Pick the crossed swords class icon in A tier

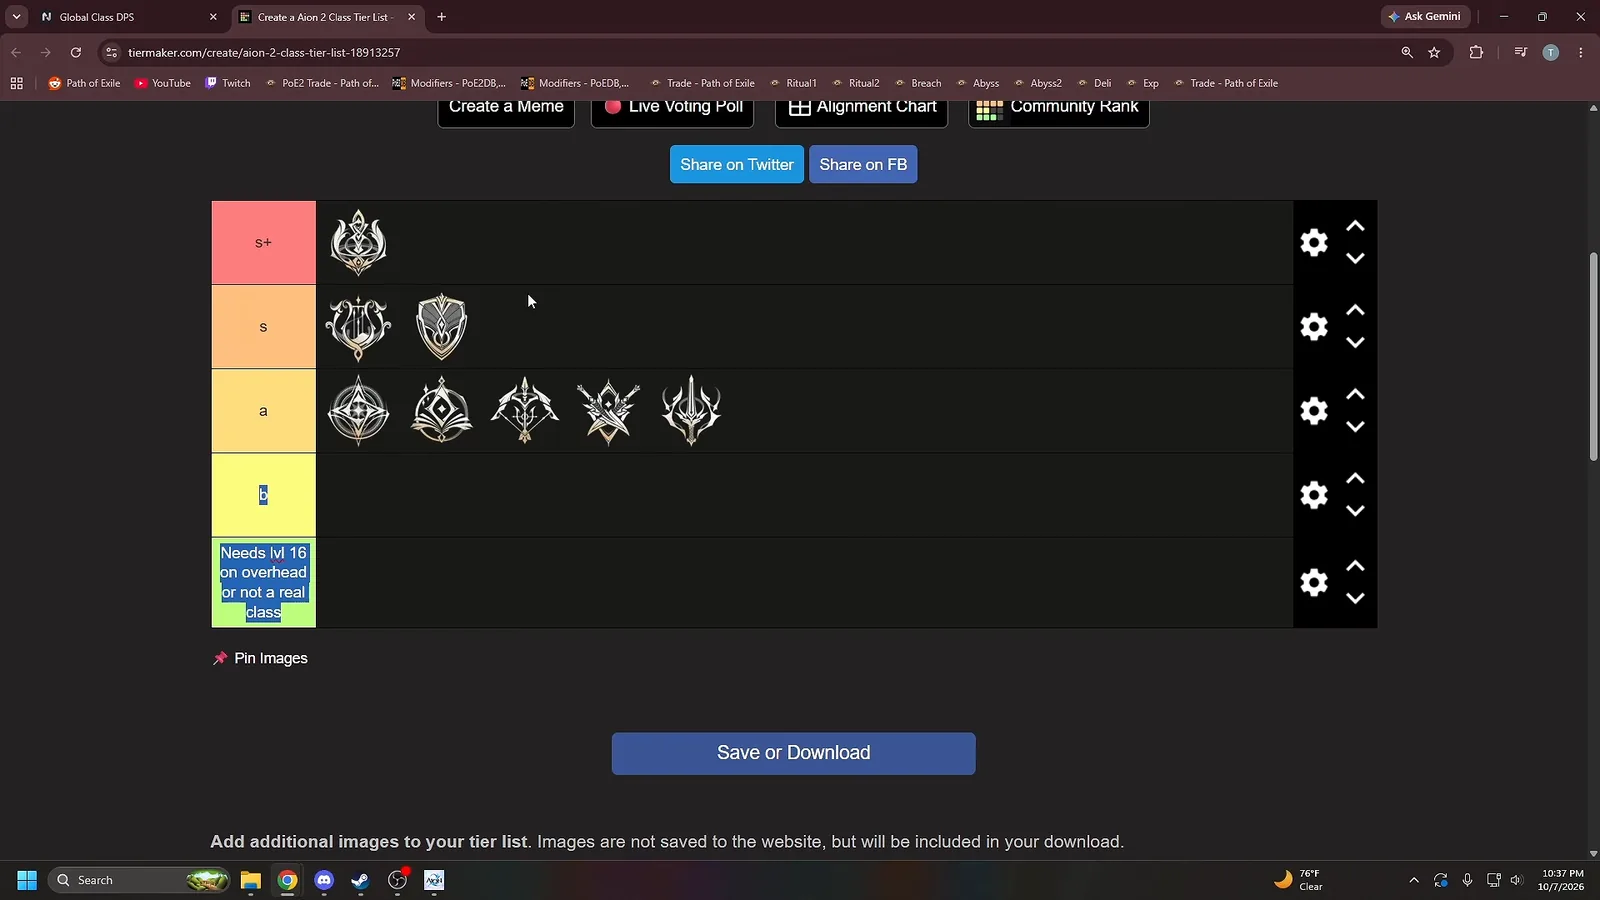608,411
